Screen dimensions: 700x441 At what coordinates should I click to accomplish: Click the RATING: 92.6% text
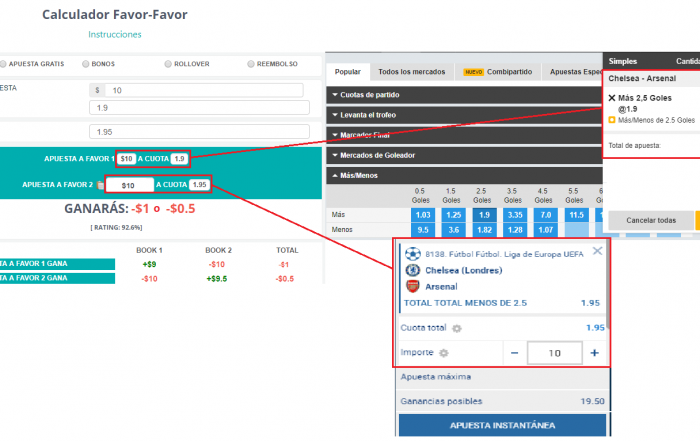coord(117,228)
